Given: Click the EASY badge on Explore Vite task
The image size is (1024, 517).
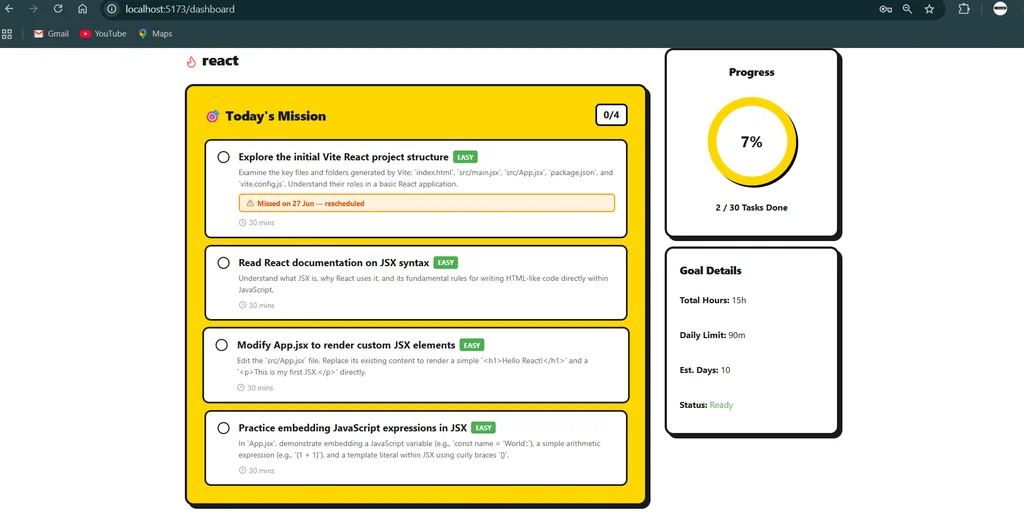Looking at the screenshot, I should click(465, 157).
